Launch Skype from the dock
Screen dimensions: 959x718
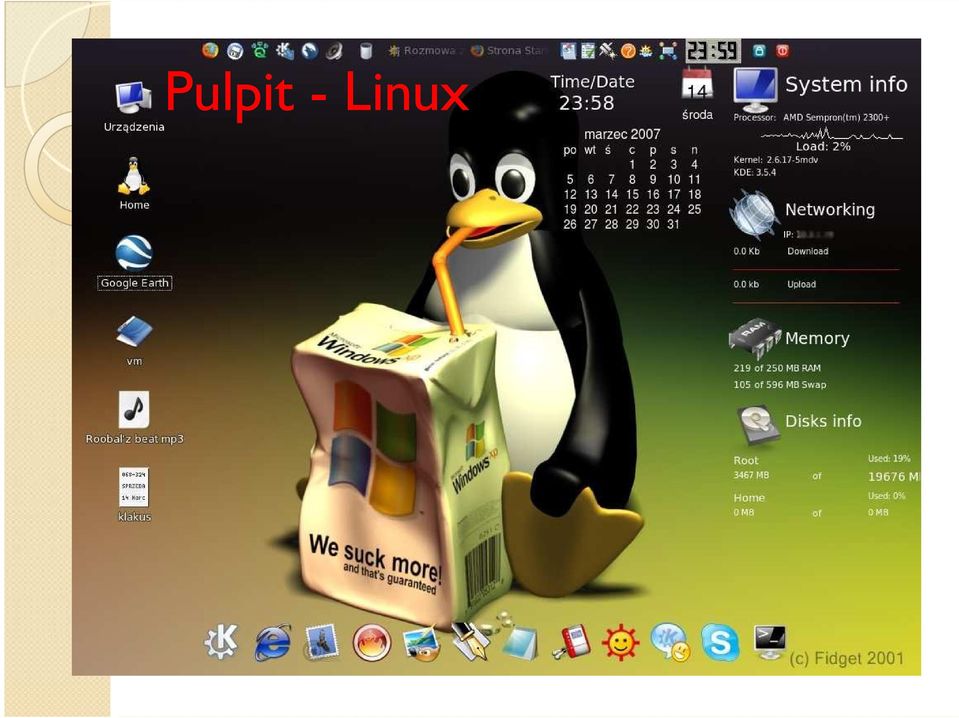[719, 642]
